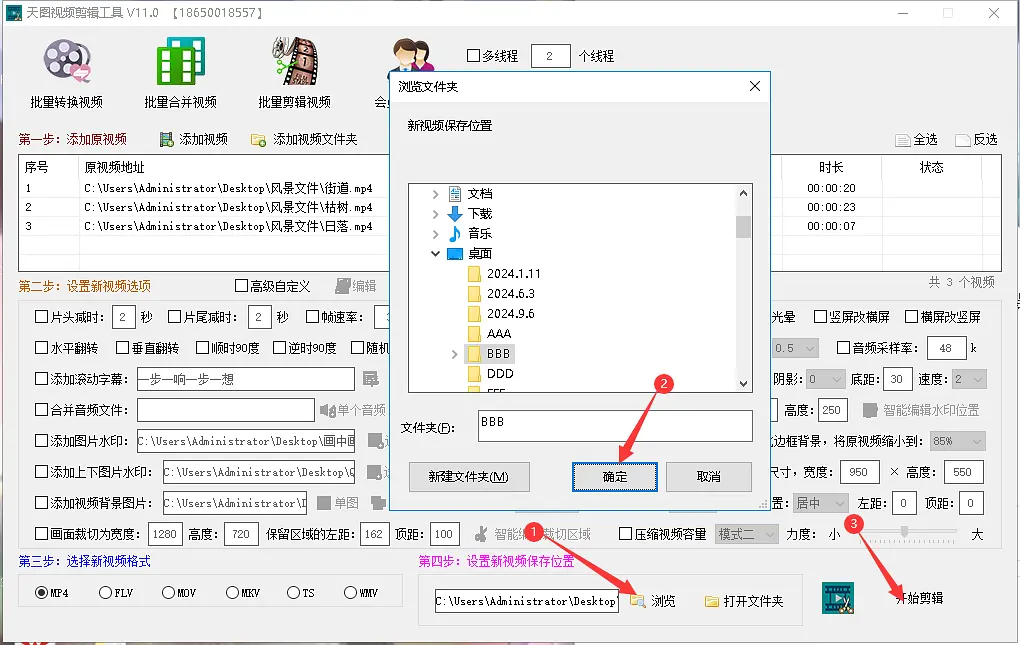The width and height of the screenshot is (1020, 645).
Task: Expand the 下载 tree node
Action: [435, 214]
